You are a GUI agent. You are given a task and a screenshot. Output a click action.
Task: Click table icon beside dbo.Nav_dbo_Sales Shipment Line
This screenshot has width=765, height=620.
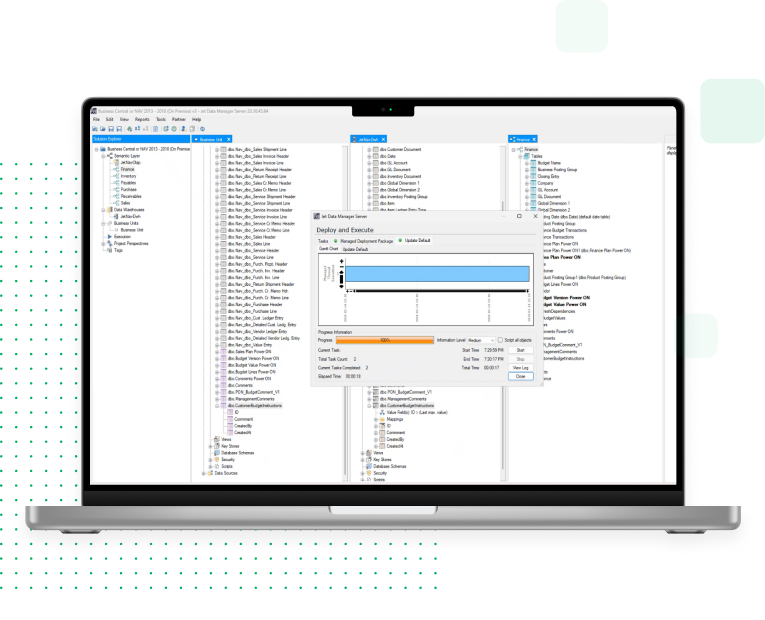[x=222, y=150]
